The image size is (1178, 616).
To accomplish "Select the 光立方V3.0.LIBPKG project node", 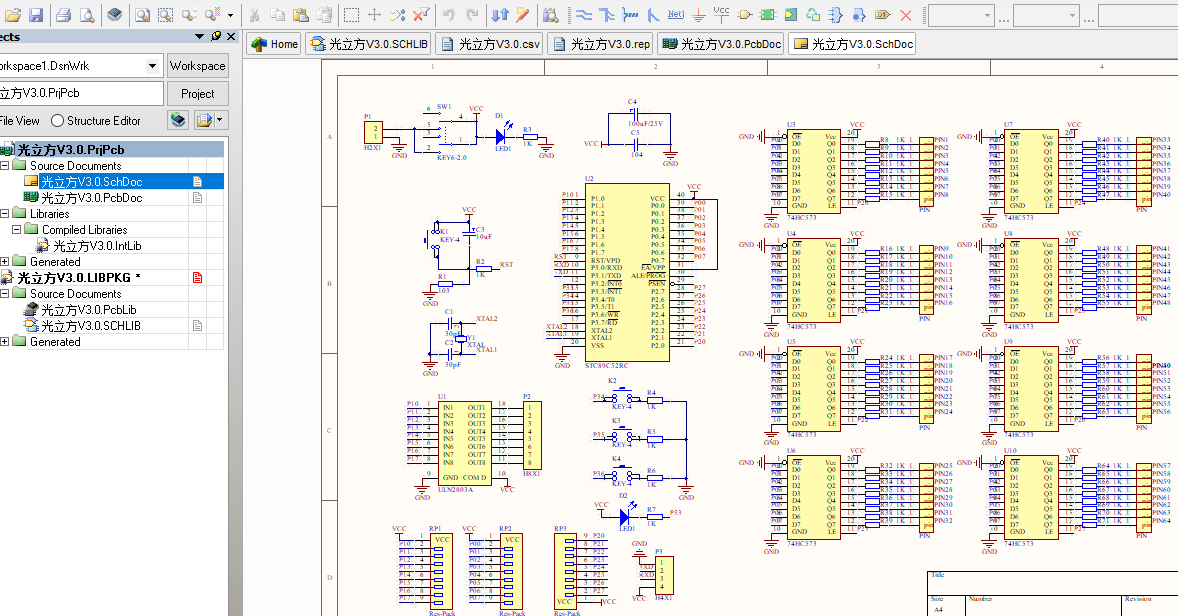I will 78,278.
